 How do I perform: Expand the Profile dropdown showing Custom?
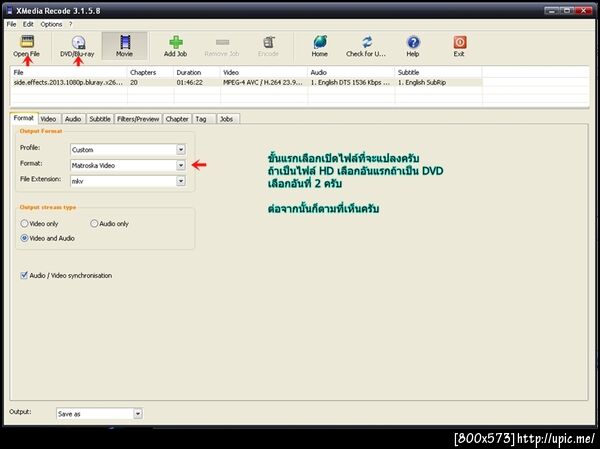[181, 150]
